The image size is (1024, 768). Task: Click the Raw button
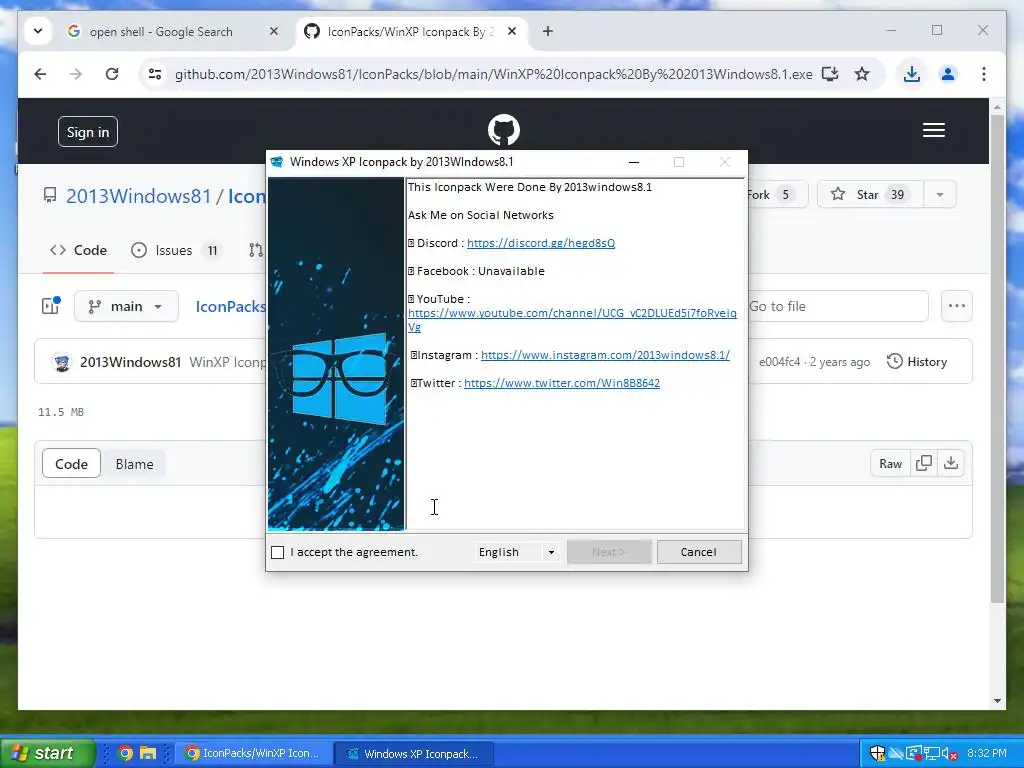[x=890, y=464]
